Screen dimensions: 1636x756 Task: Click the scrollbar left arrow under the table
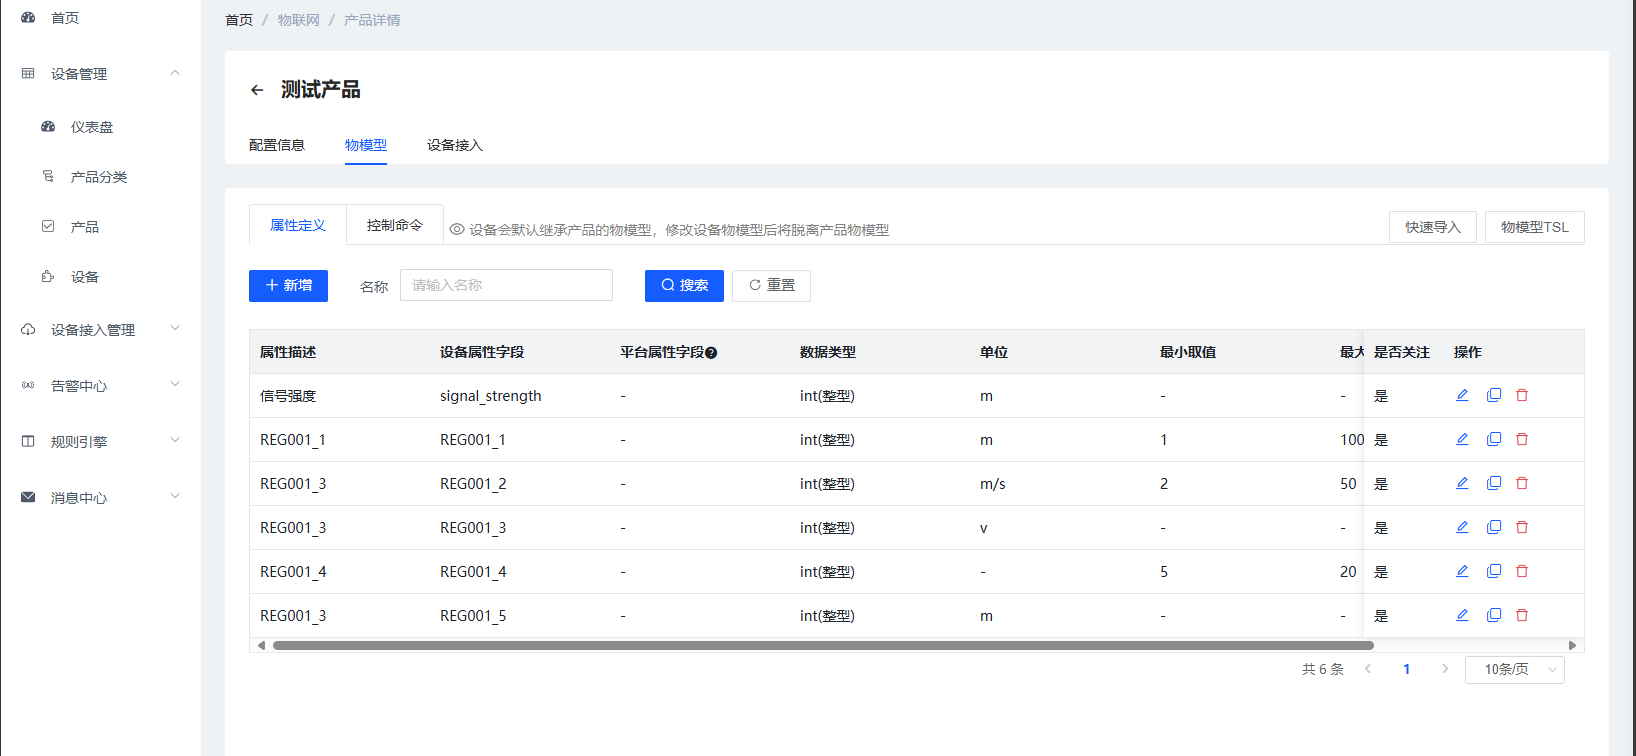[x=261, y=645]
